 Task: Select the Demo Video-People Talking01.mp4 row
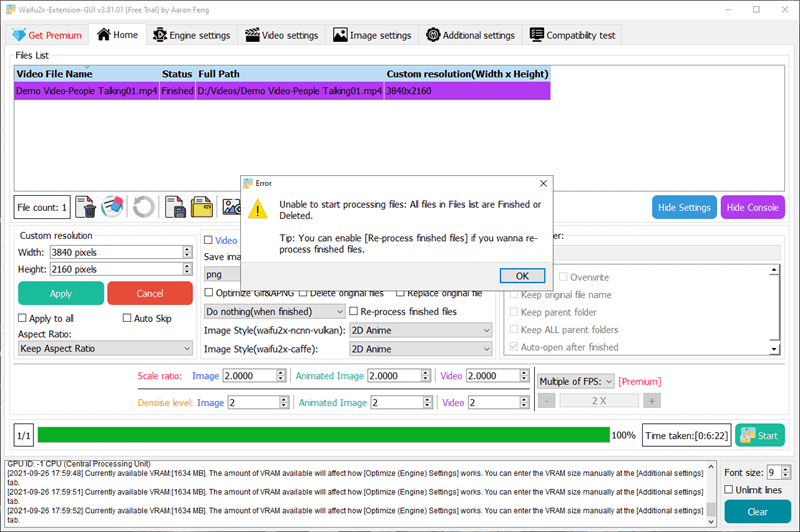pyautogui.click(x=282, y=91)
